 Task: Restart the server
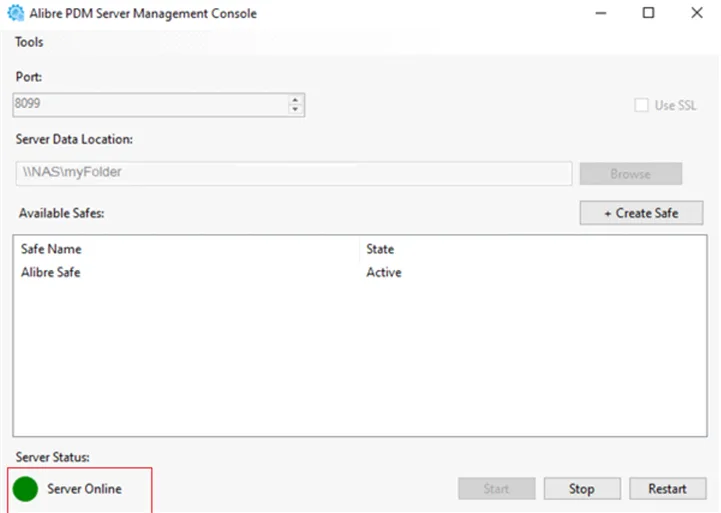pyautogui.click(x=668, y=489)
